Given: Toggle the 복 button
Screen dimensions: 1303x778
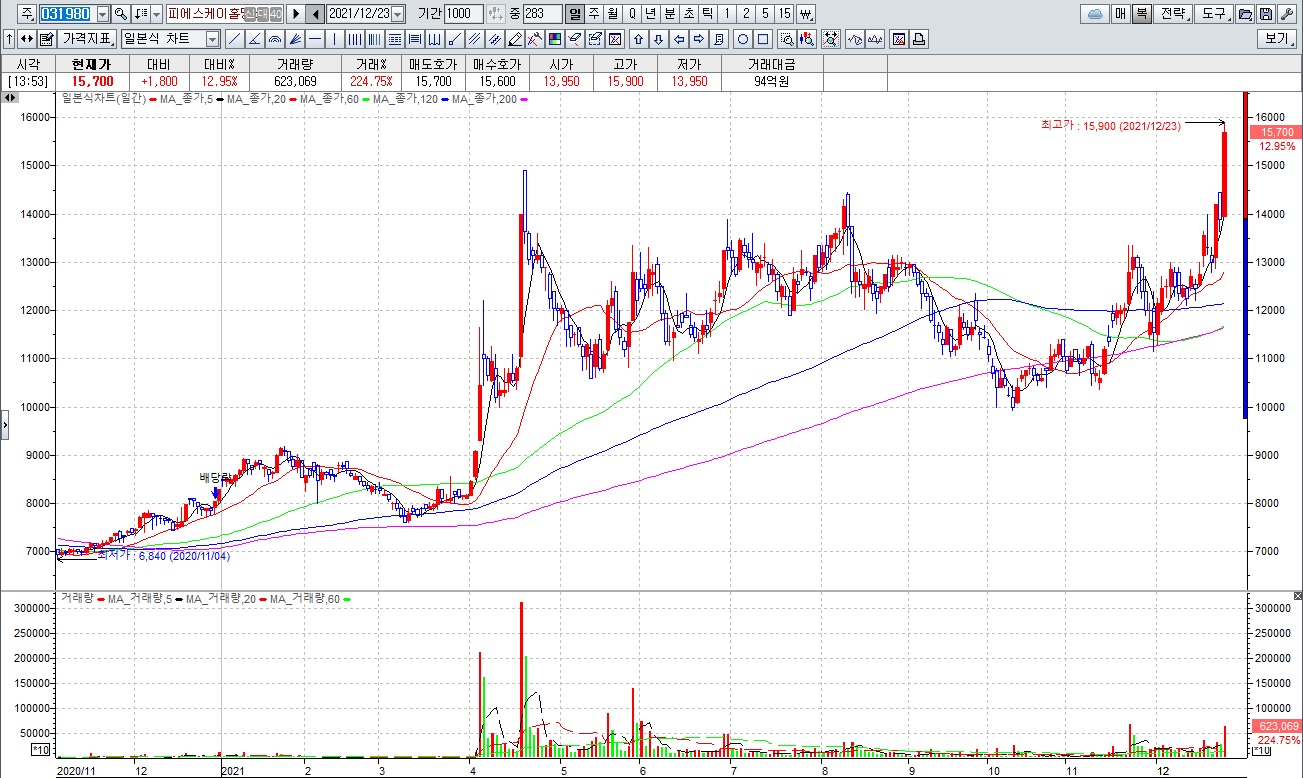Looking at the screenshot, I should (x=1142, y=14).
